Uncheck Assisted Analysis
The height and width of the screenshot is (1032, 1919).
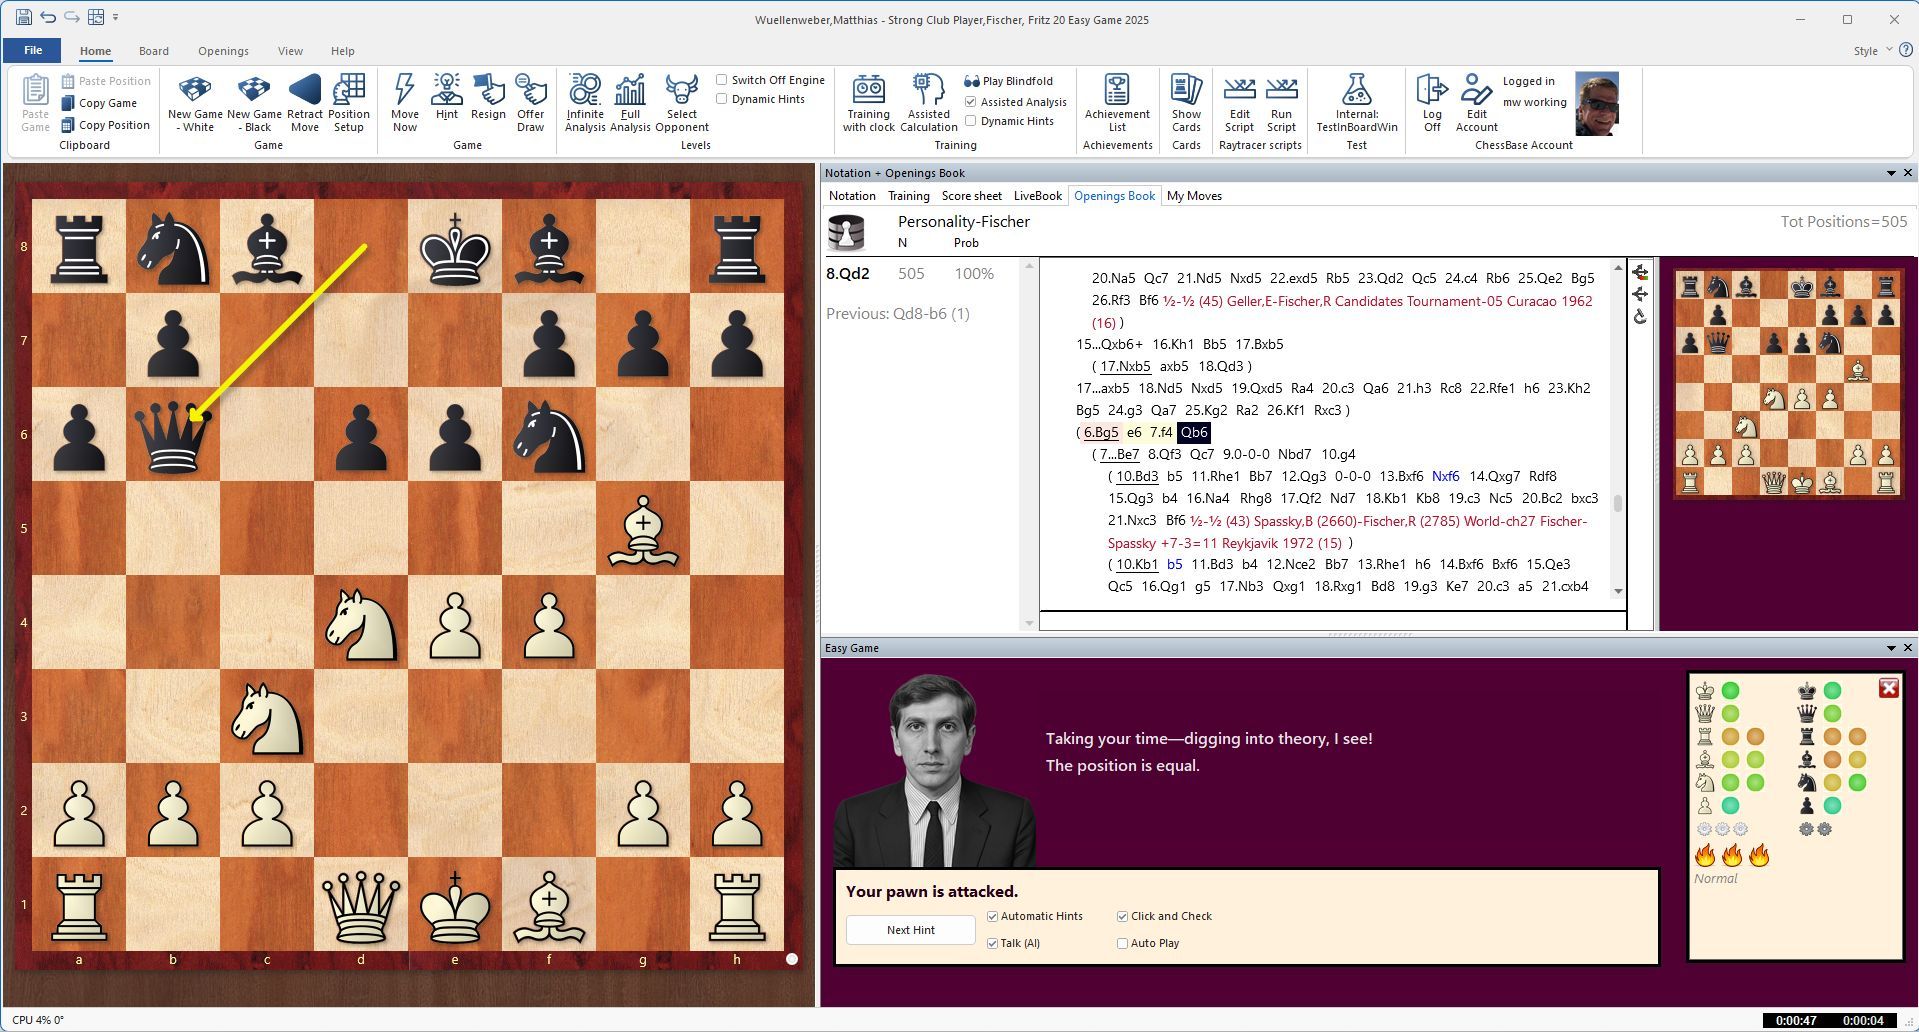point(970,102)
